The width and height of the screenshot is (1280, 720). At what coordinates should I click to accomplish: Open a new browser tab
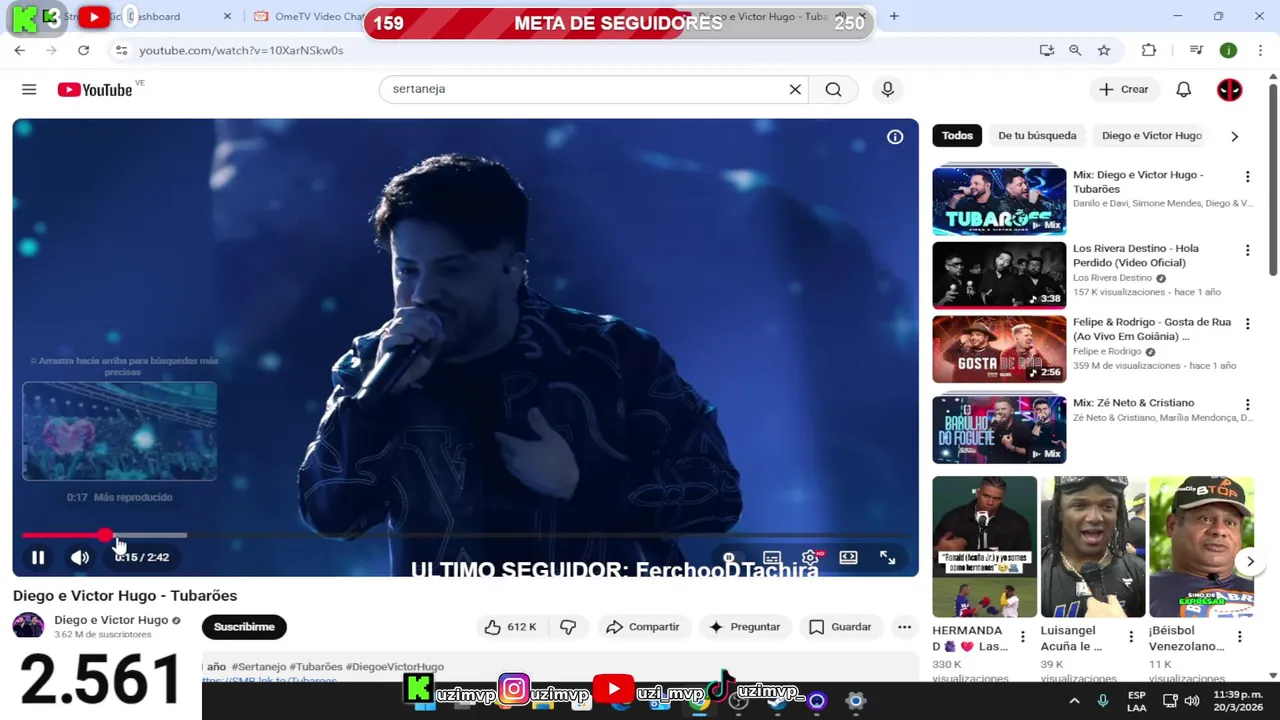tap(894, 16)
